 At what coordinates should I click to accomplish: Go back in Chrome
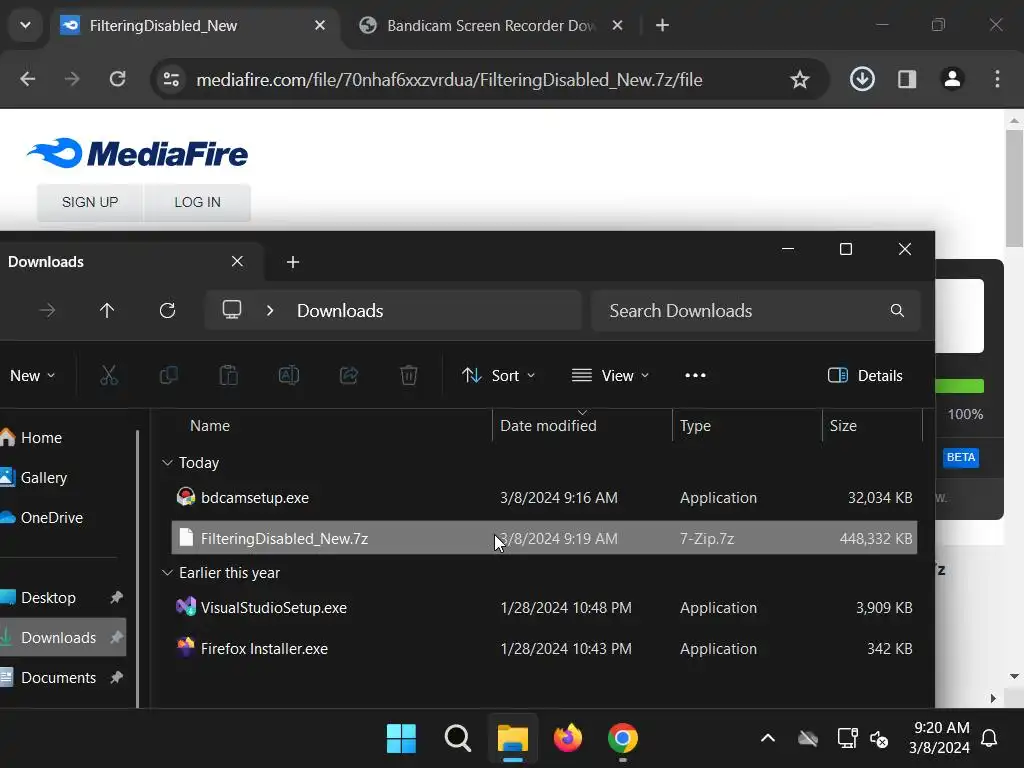pyautogui.click(x=27, y=79)
